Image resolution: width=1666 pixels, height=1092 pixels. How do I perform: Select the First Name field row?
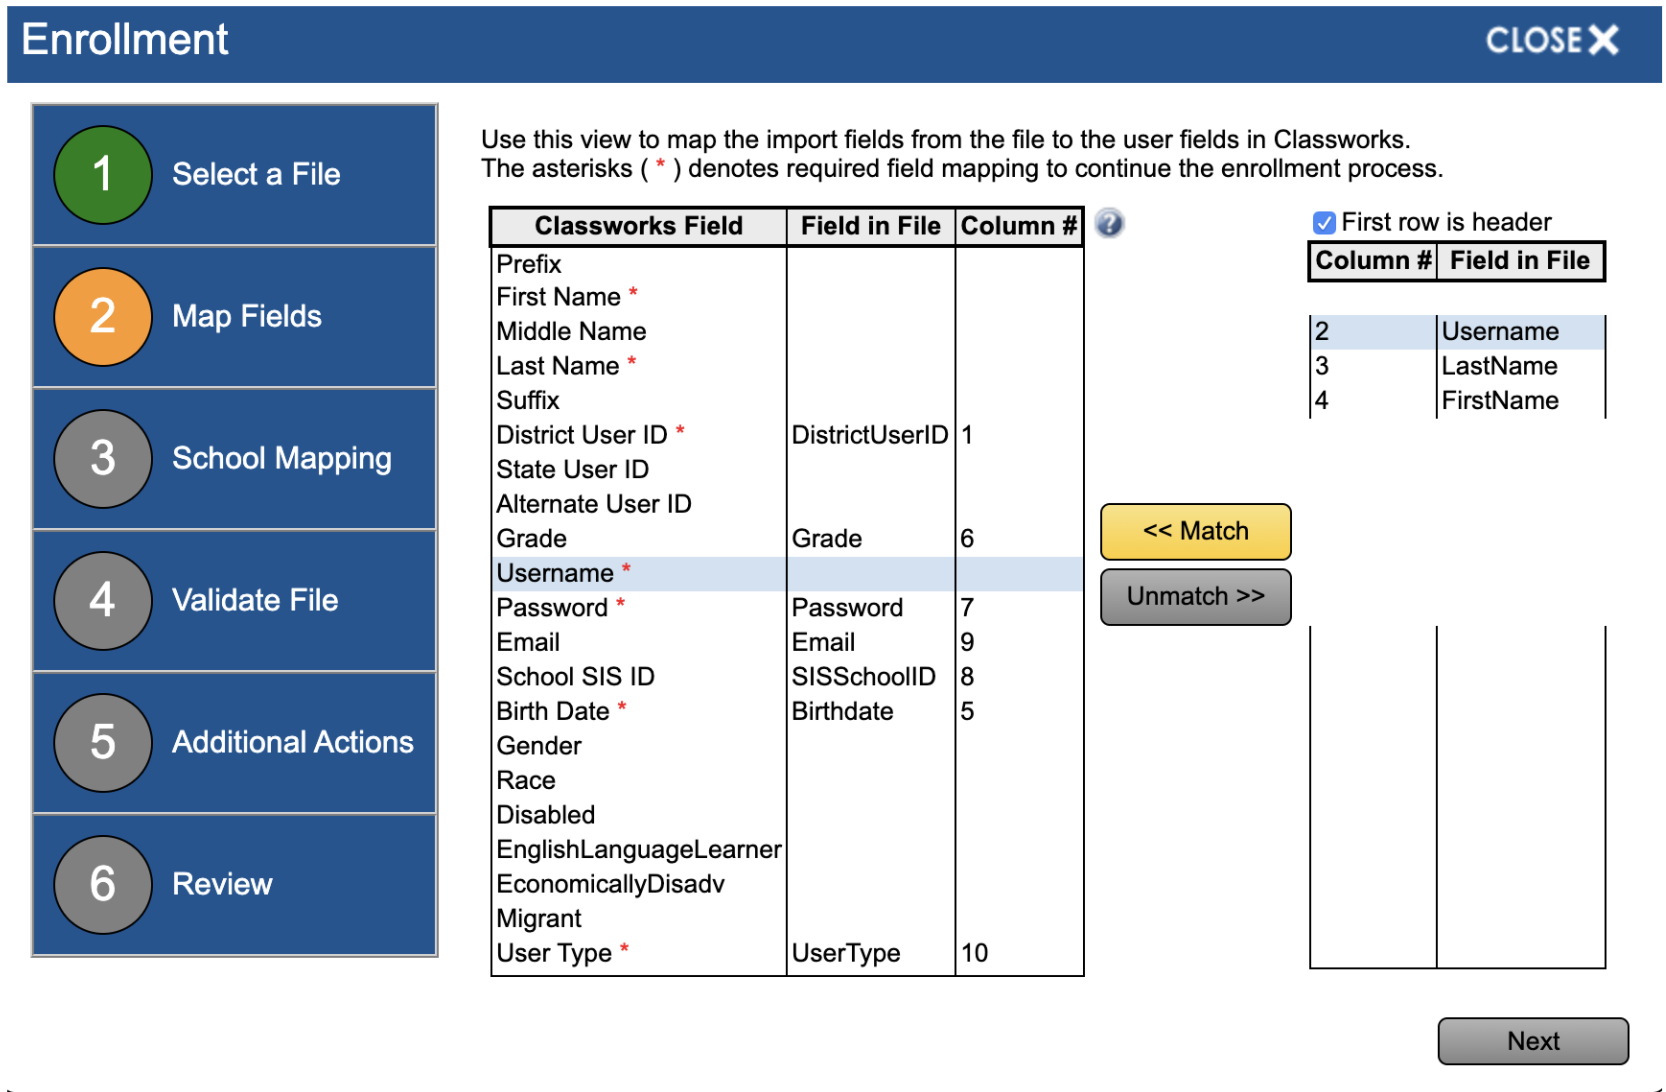click(x=787, y=297)
